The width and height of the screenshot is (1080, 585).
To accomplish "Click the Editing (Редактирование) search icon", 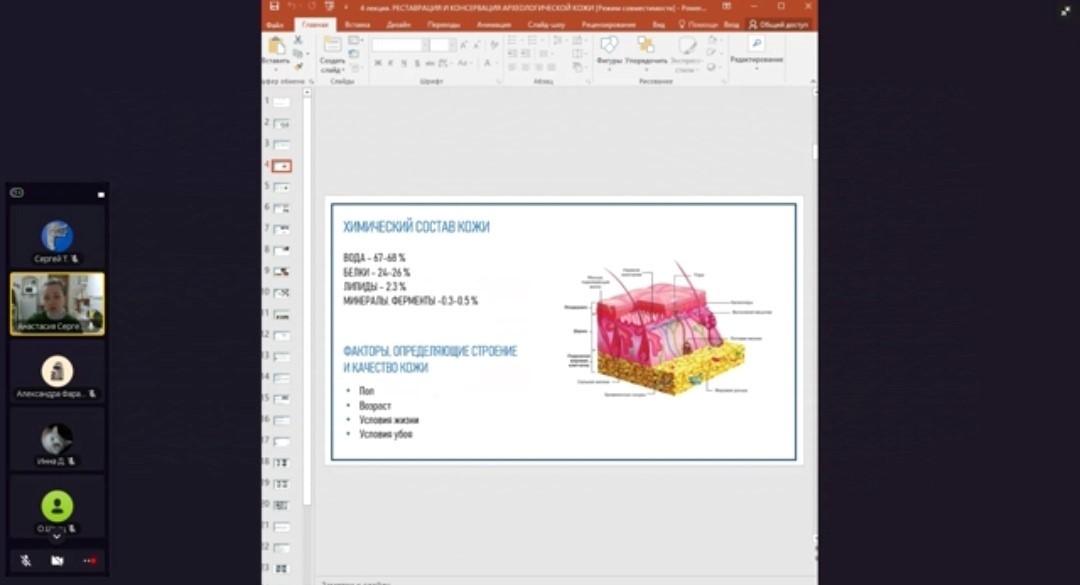I will 756,44.
